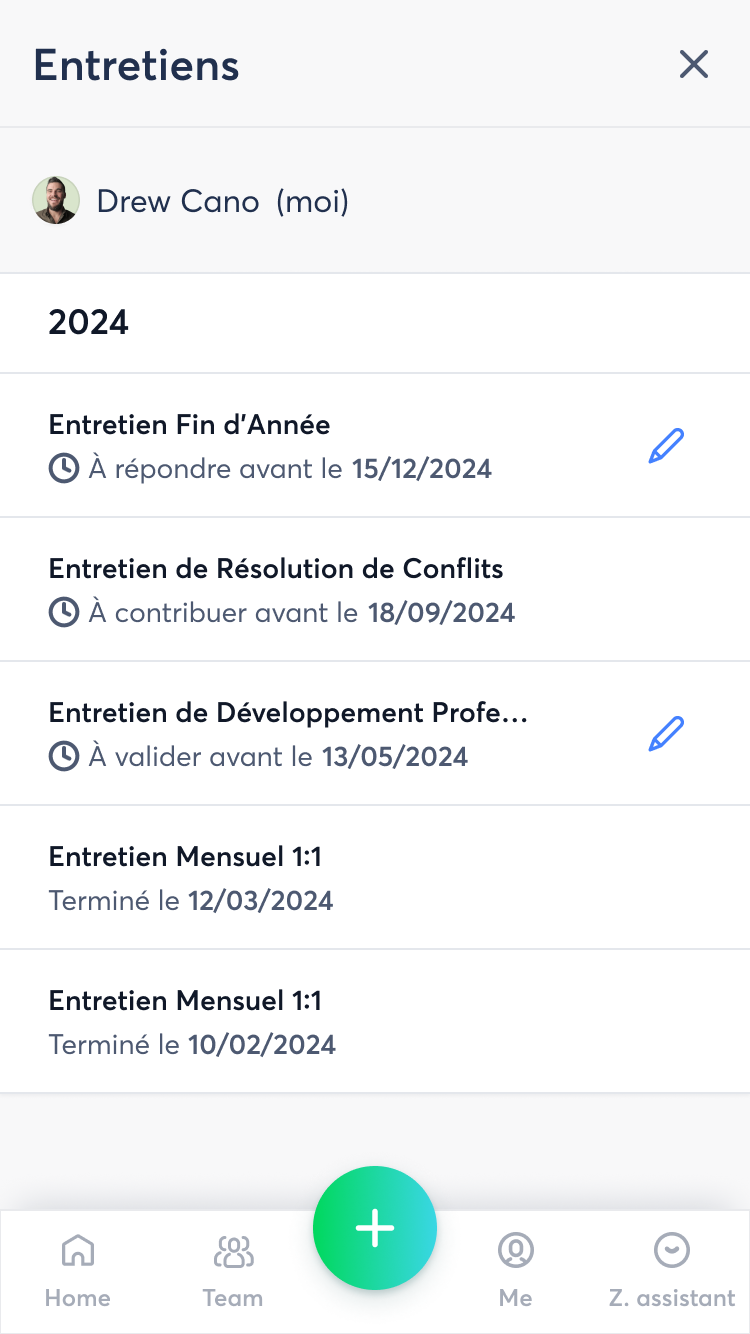This screenshot has width=750, height=1334.
Task: Close the Entretiens panel
Action: click(693, 64)
